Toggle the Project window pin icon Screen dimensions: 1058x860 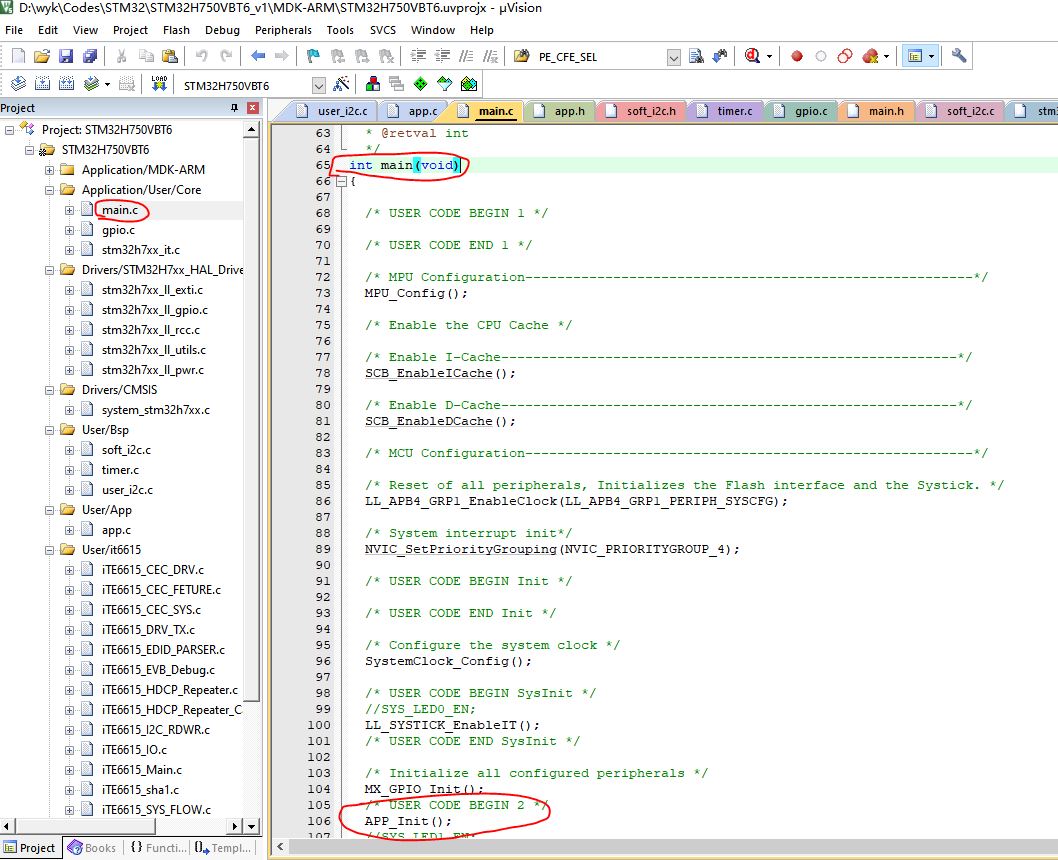(235, 108)
